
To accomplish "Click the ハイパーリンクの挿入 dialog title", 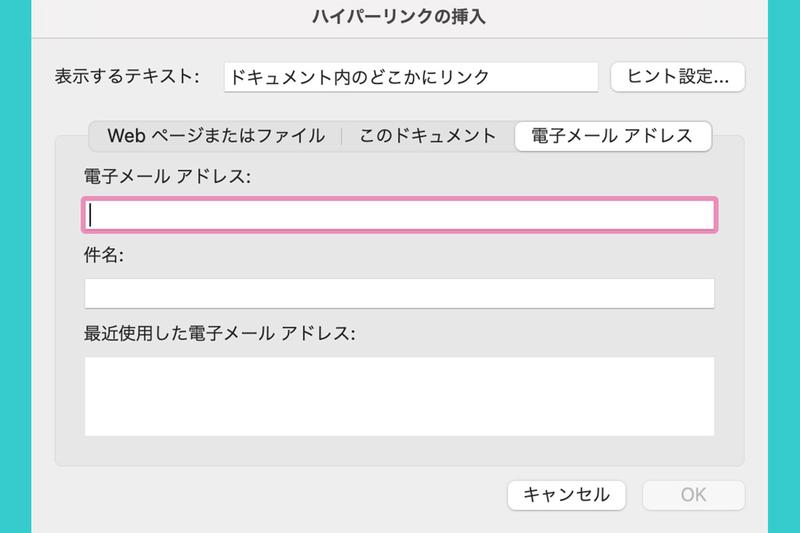I will 400,16.
